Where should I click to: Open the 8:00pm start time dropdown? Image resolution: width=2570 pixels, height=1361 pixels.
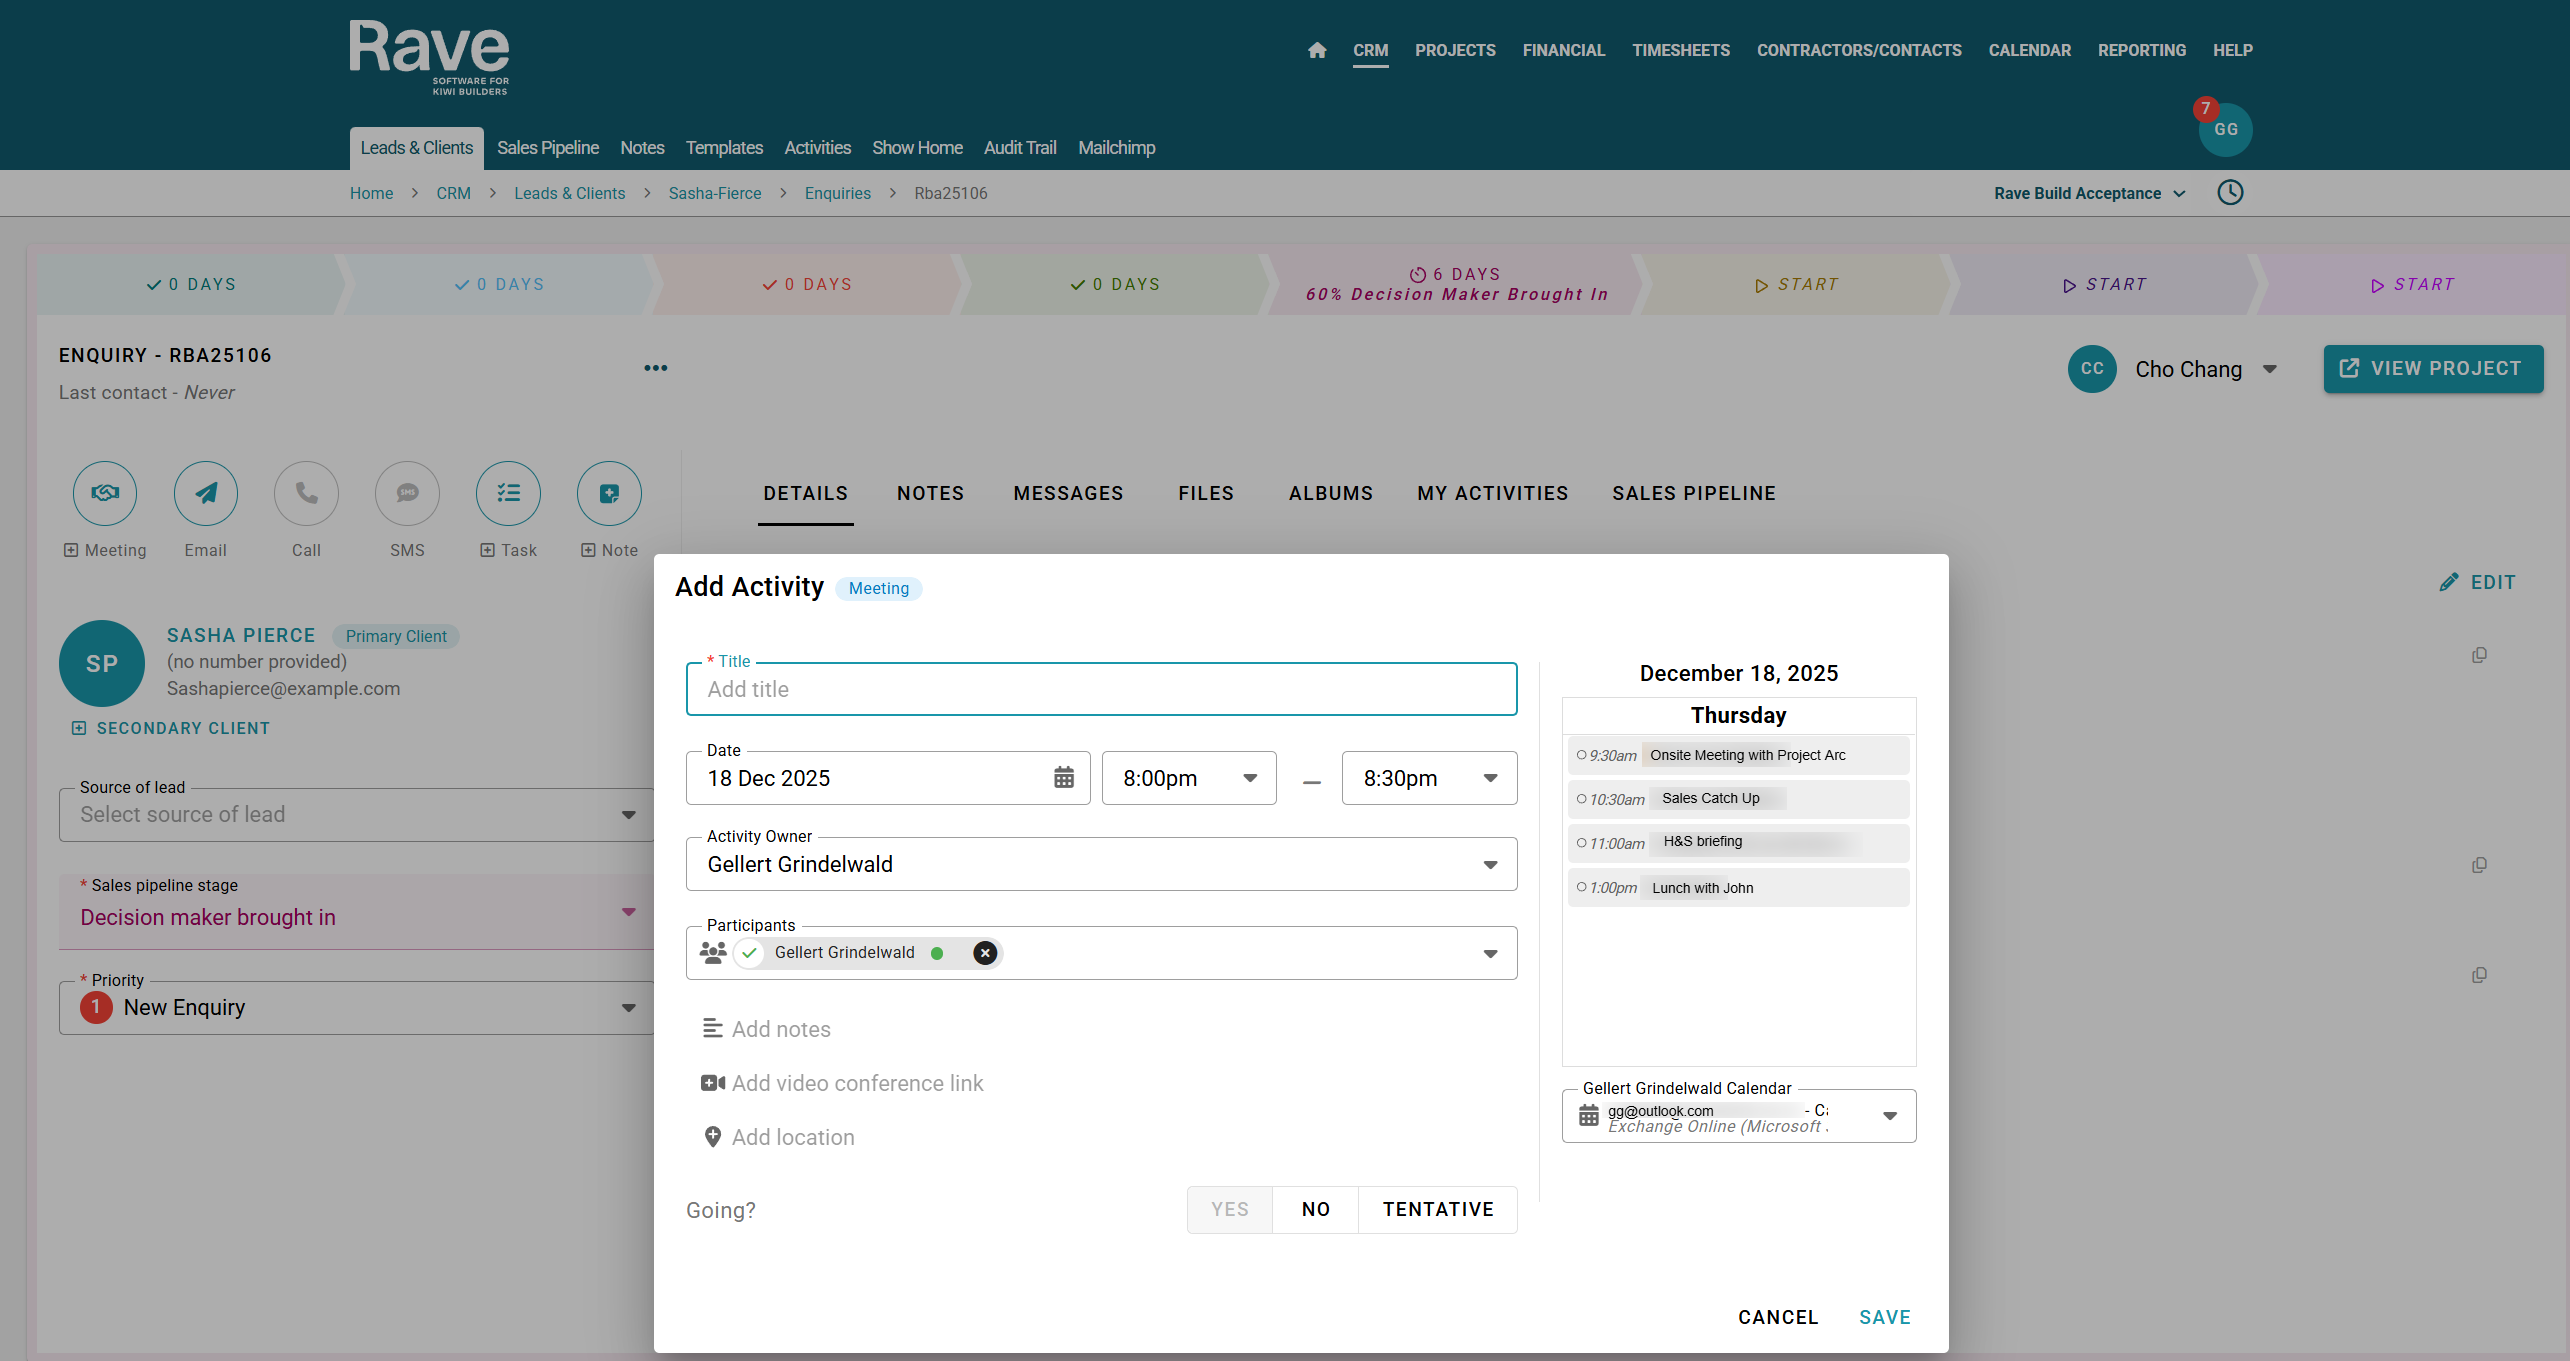coord(1188,778)
